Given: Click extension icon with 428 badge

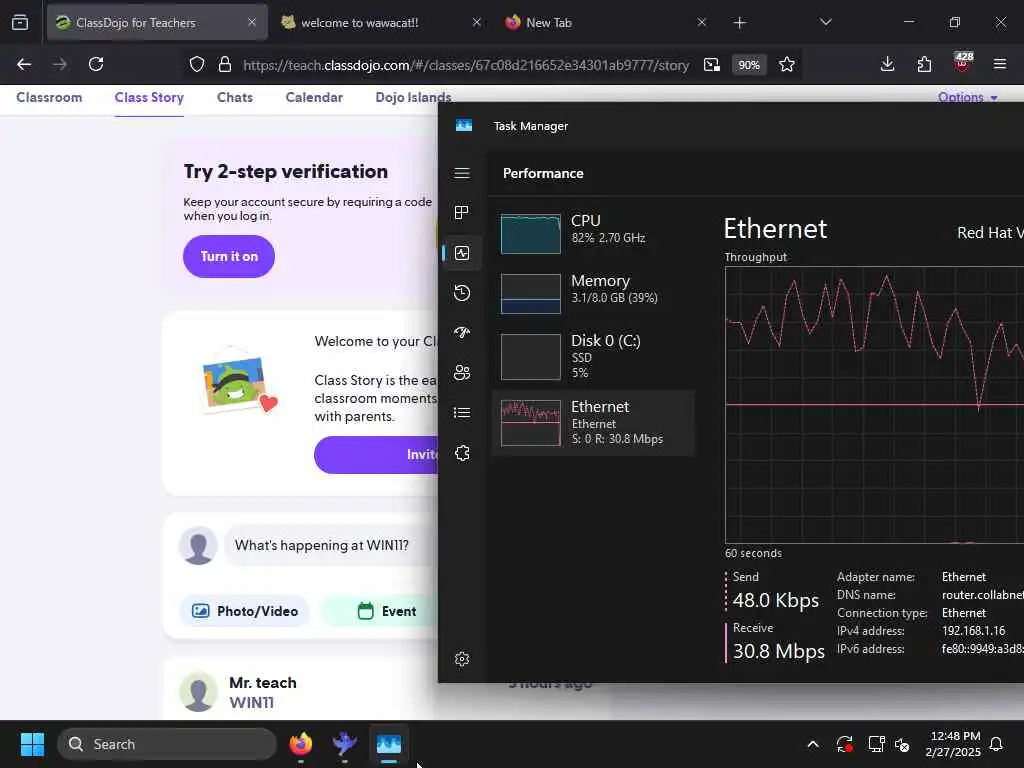Looking at the screenshot, I should [x=962, y=63].
